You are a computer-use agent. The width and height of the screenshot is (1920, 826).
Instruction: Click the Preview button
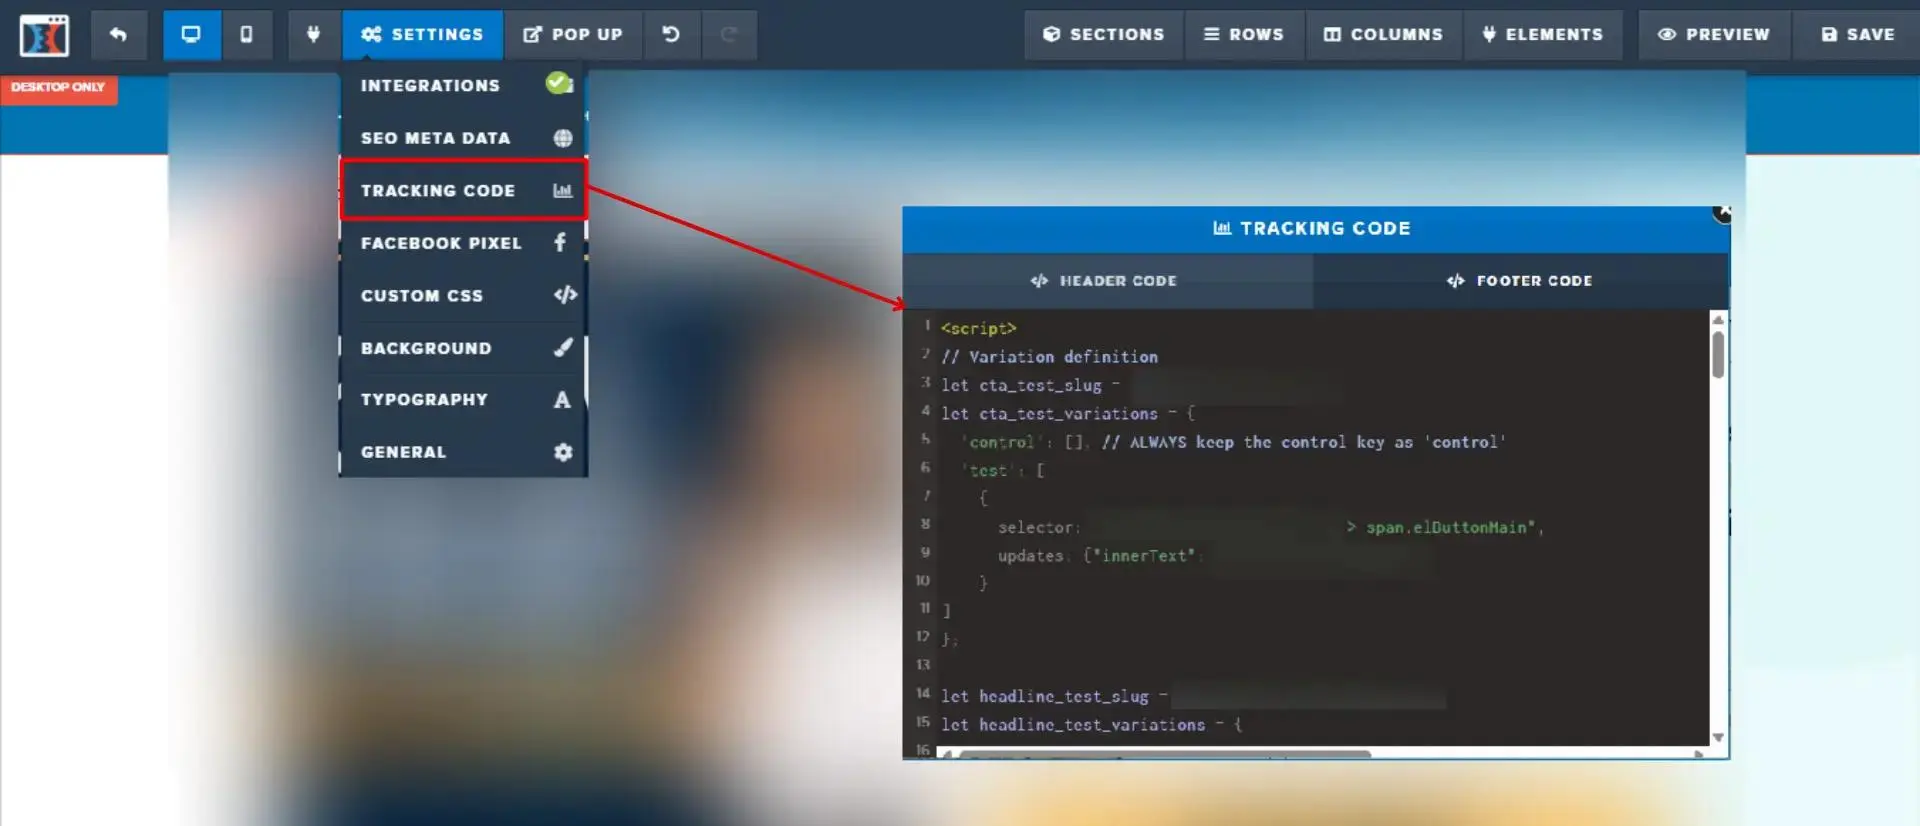pos(1714,35)
